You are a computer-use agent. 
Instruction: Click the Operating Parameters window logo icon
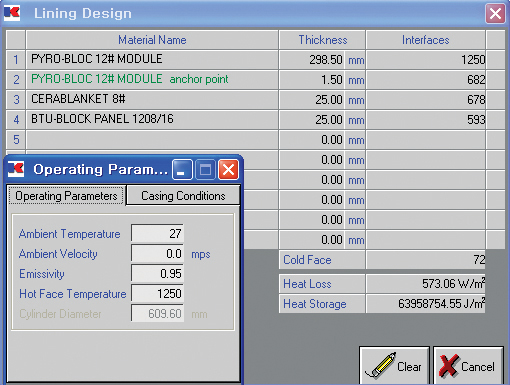16,169
